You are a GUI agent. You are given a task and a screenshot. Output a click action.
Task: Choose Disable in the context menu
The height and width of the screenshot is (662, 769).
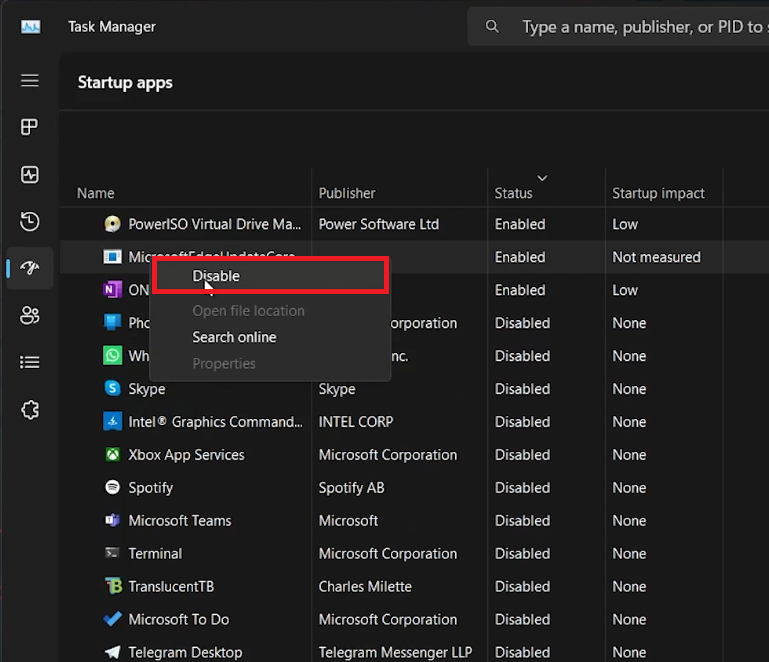click(216, 276)
